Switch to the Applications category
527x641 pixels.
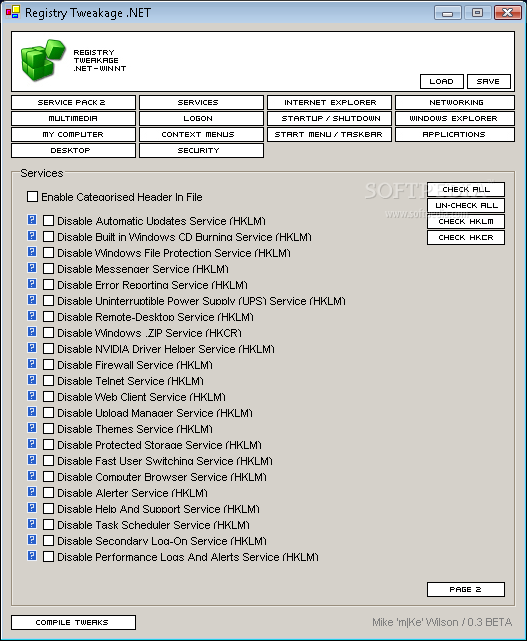455,134
